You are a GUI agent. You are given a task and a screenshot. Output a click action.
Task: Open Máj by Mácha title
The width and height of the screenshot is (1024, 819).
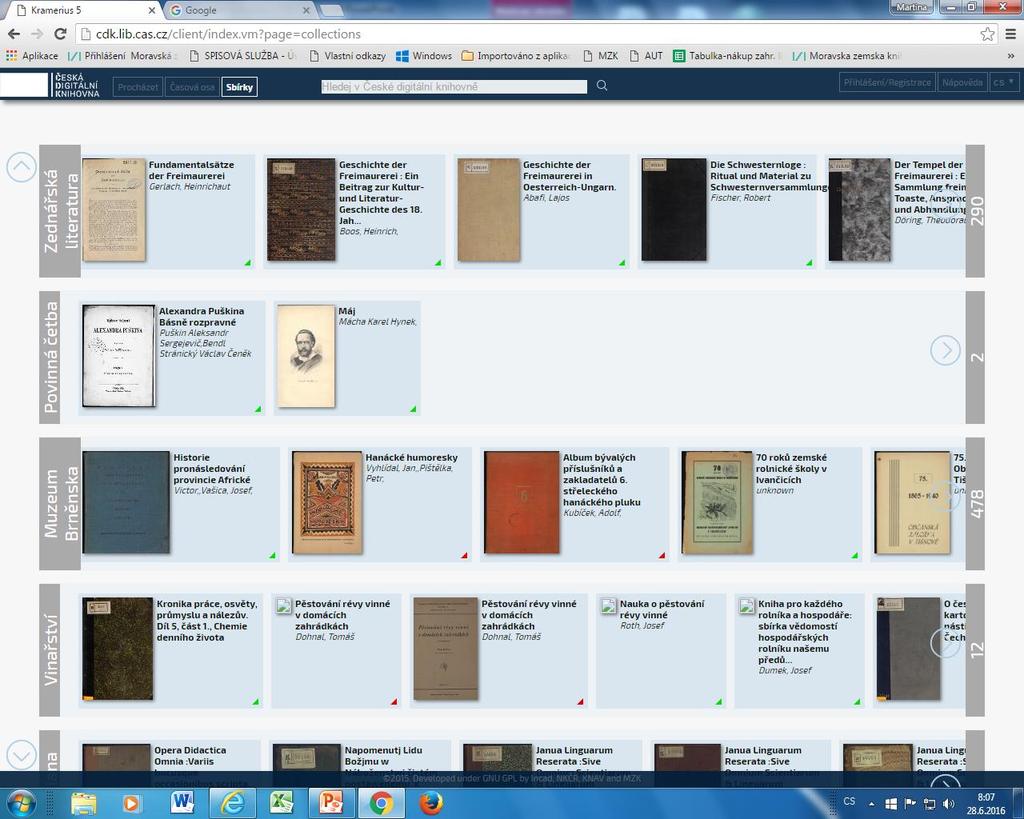point(346,311)
